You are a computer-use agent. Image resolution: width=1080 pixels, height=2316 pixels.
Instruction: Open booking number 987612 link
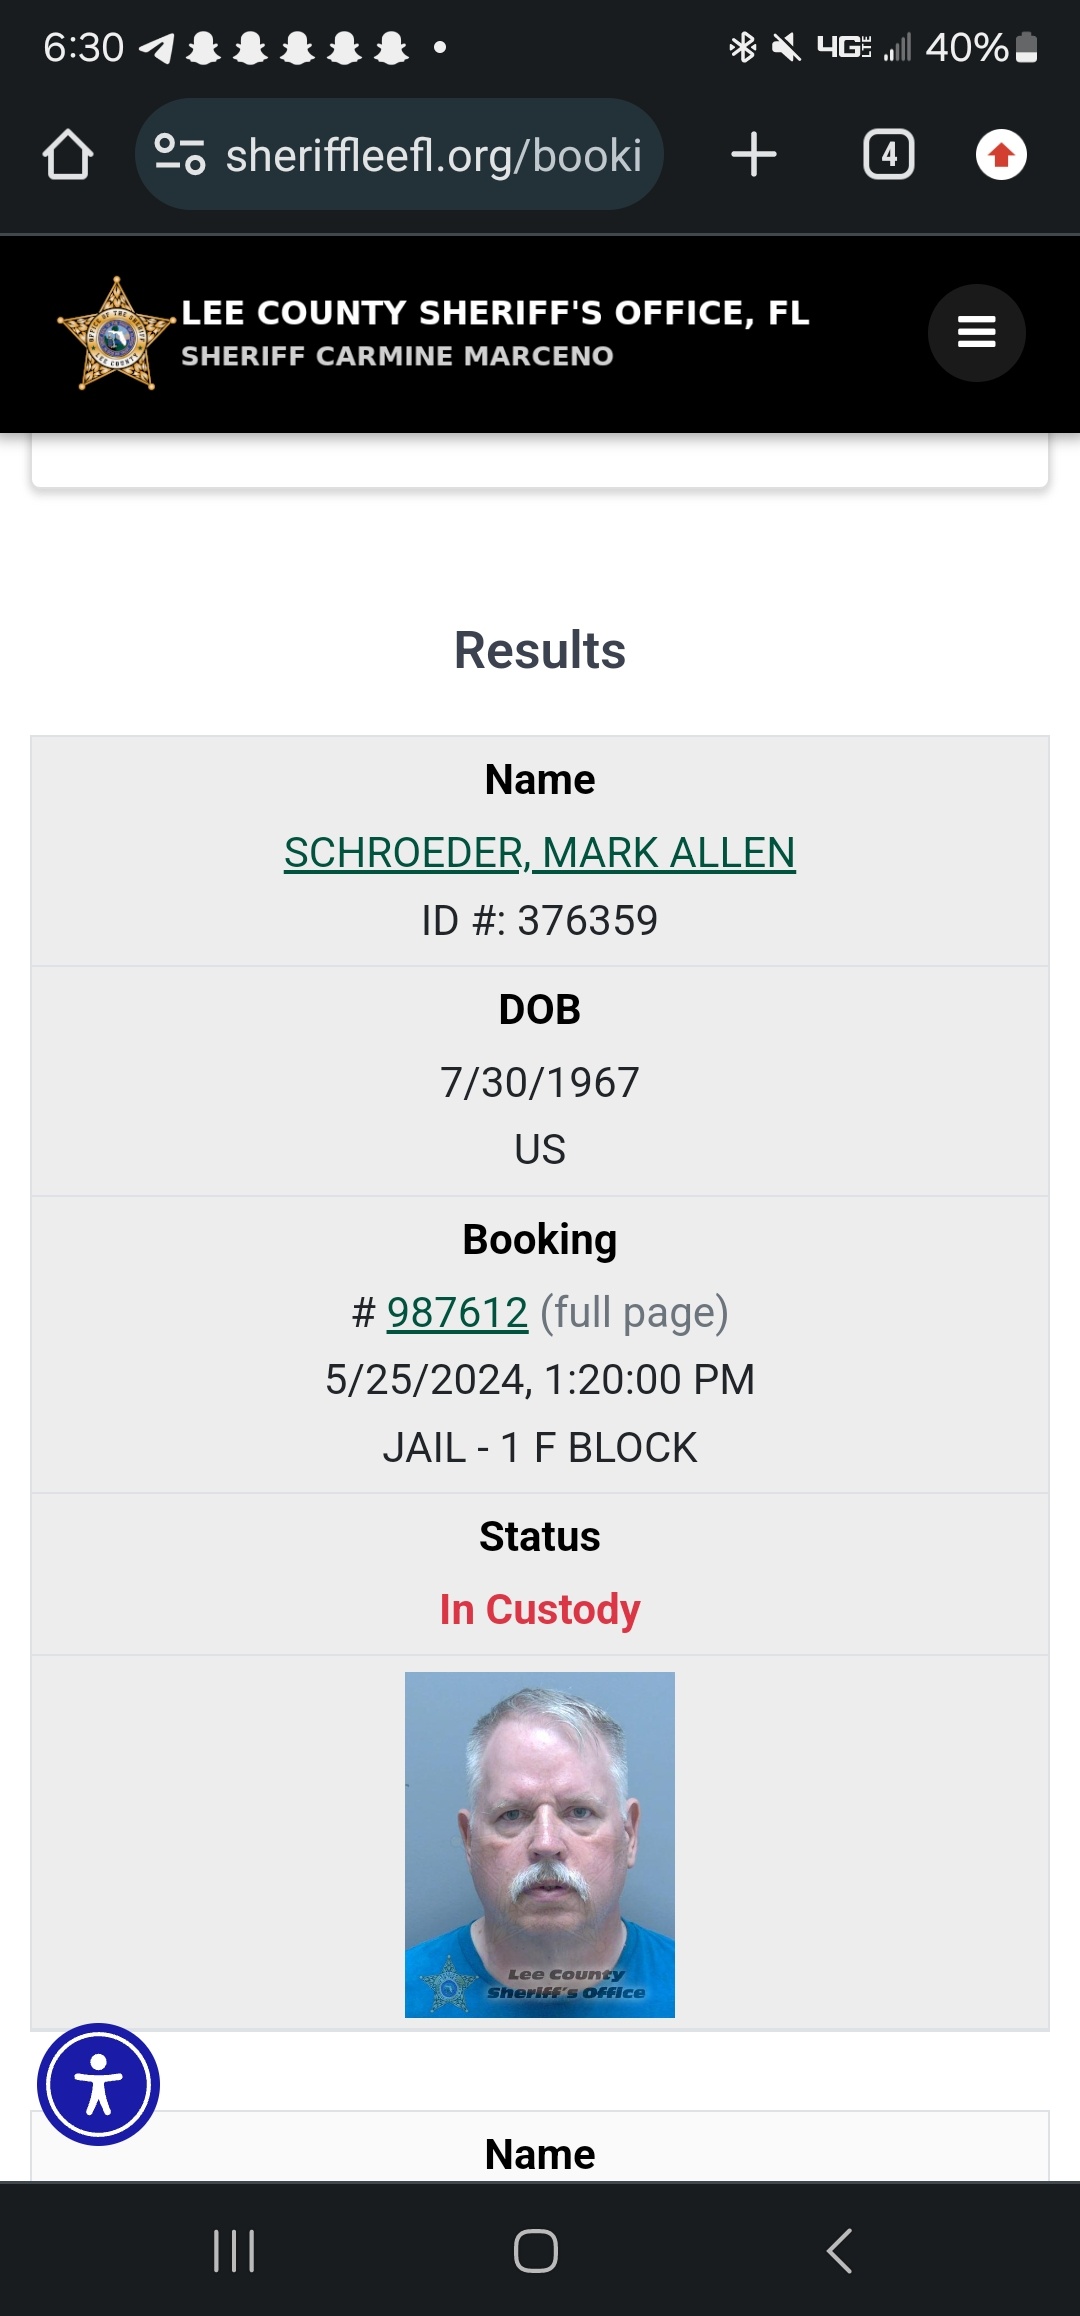[x=457, y=1312]
